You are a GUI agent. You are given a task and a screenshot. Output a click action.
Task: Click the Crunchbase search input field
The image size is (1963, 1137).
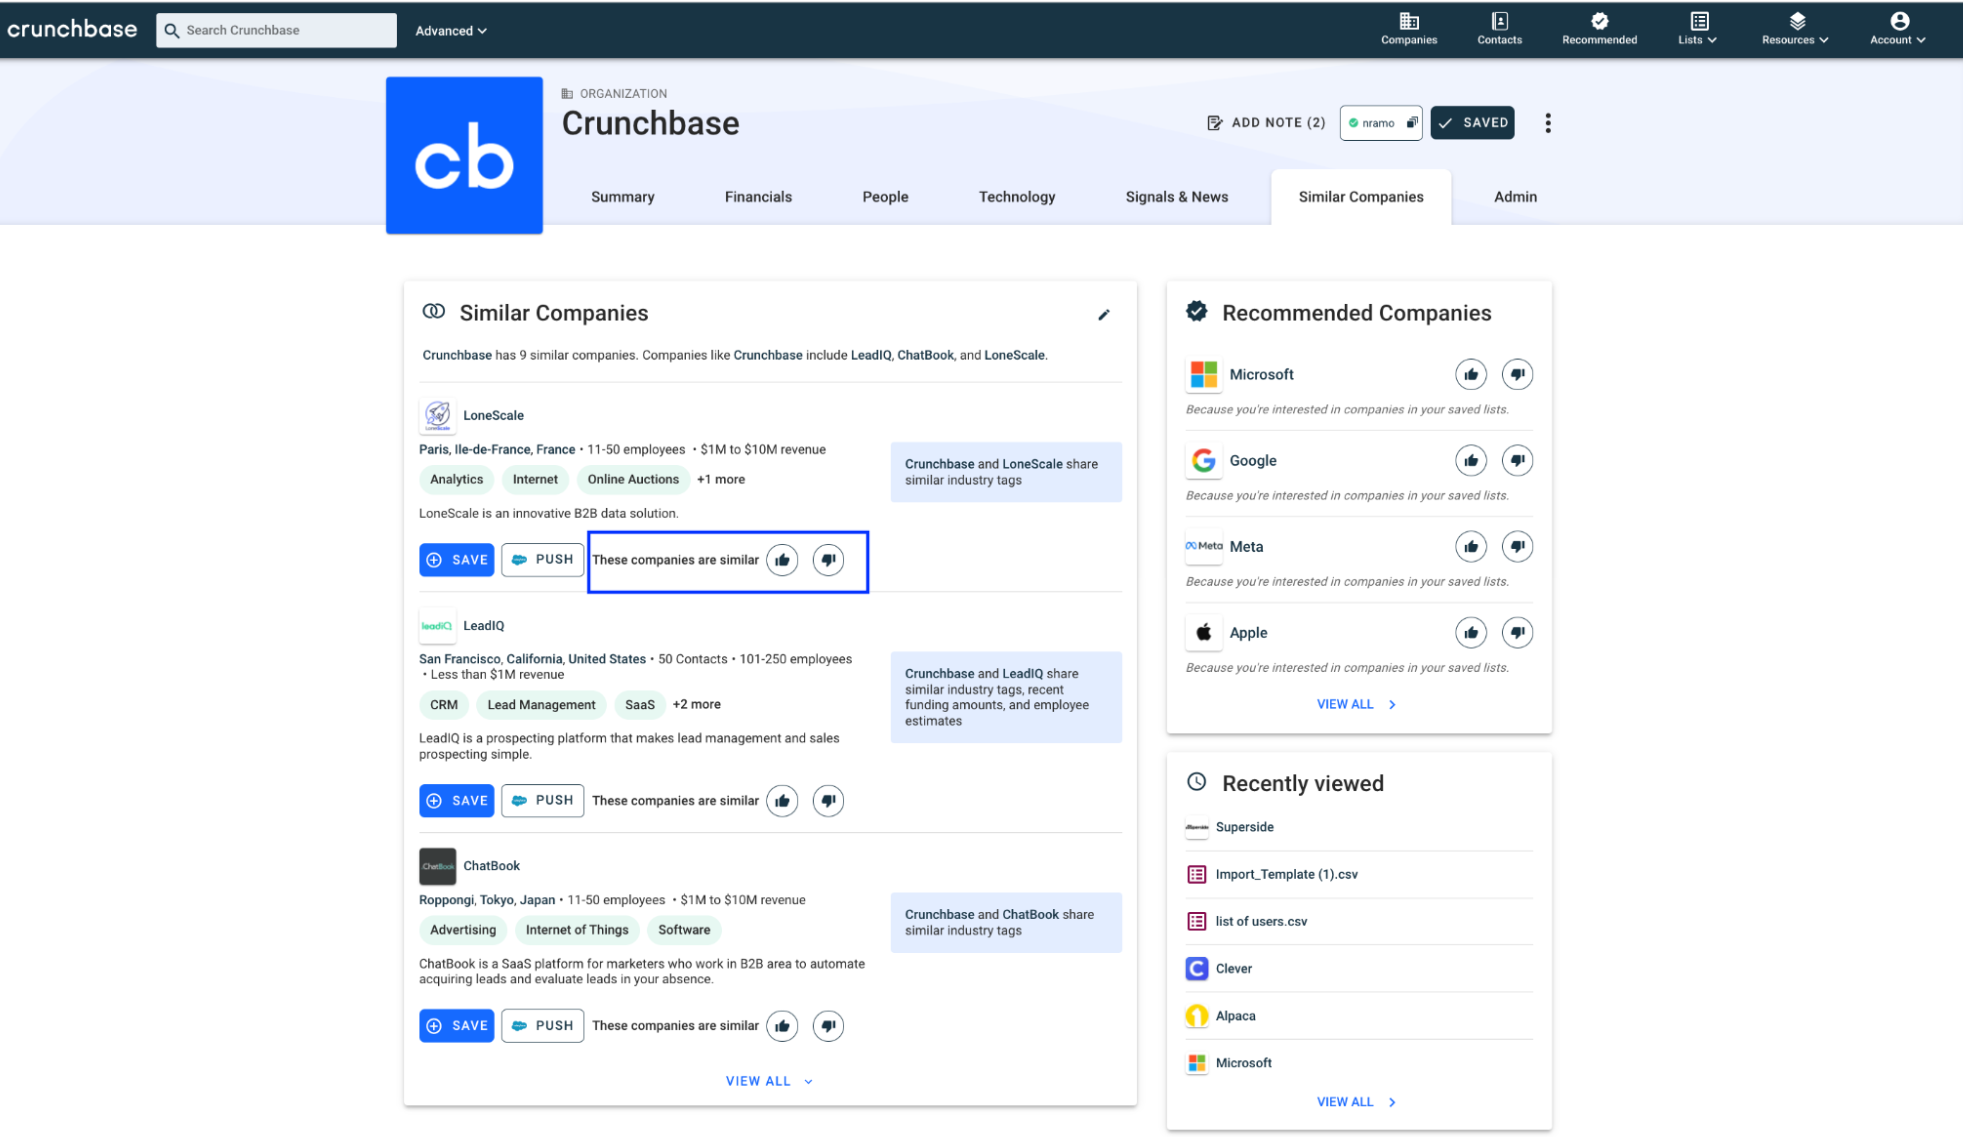coord(276,30)
